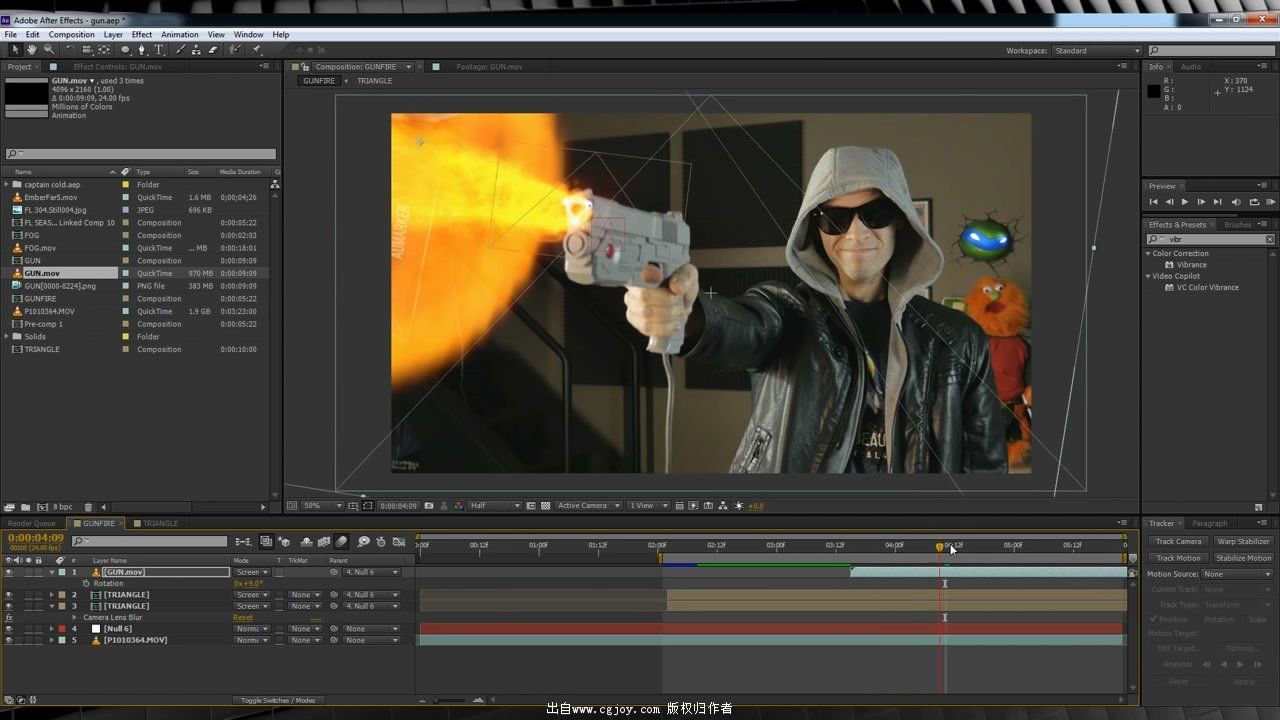Hide layer 2 TRIANGLE eye icon

(x=9, y=595)
